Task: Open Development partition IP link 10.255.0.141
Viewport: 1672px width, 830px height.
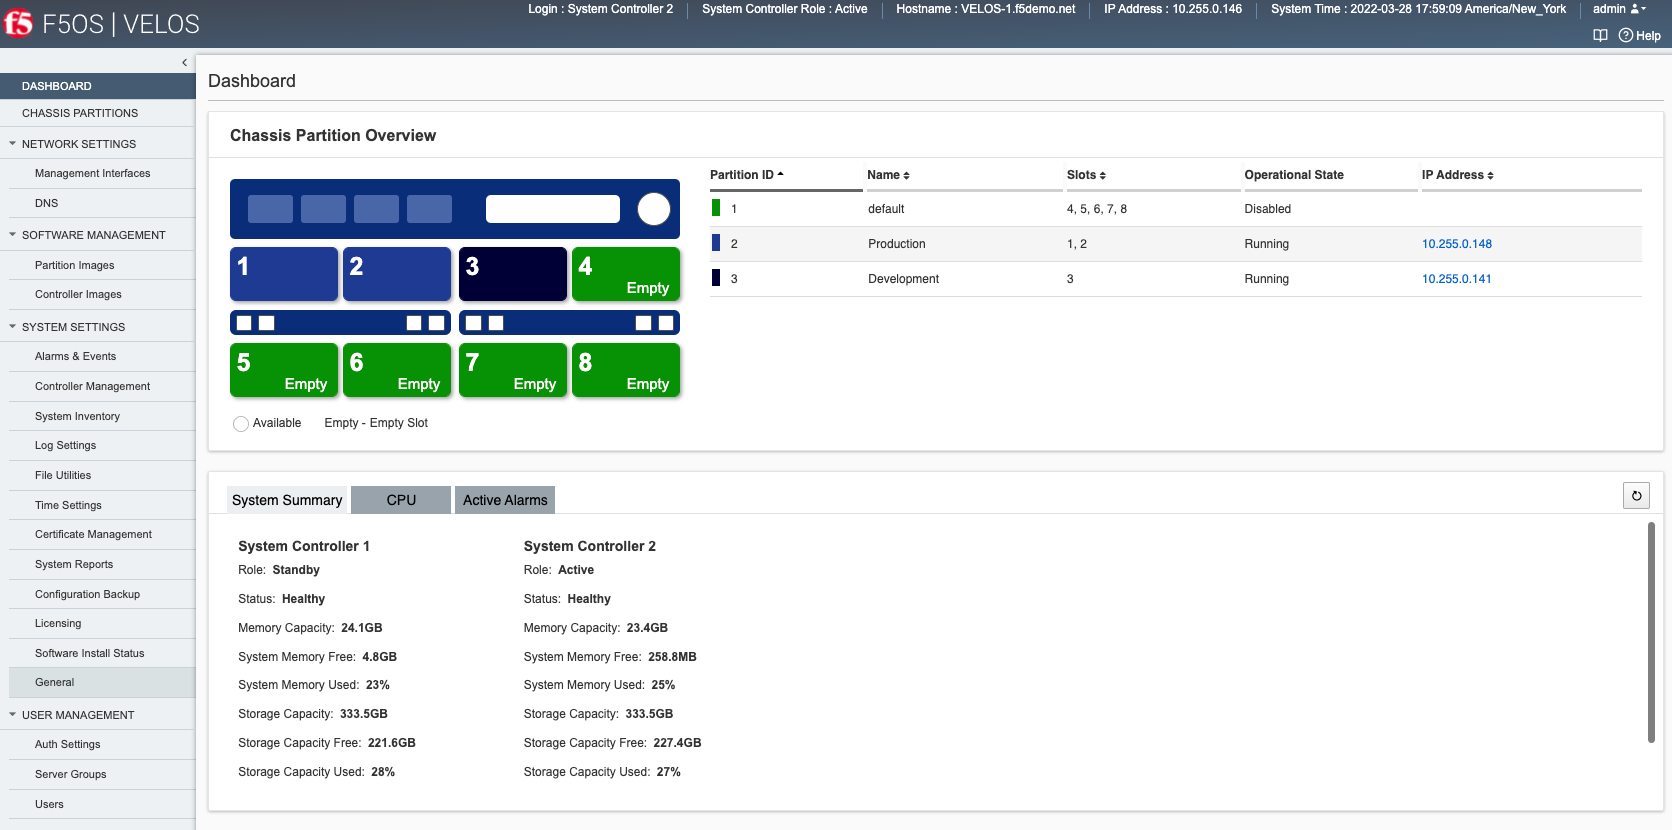Action: pos(1456,279)
